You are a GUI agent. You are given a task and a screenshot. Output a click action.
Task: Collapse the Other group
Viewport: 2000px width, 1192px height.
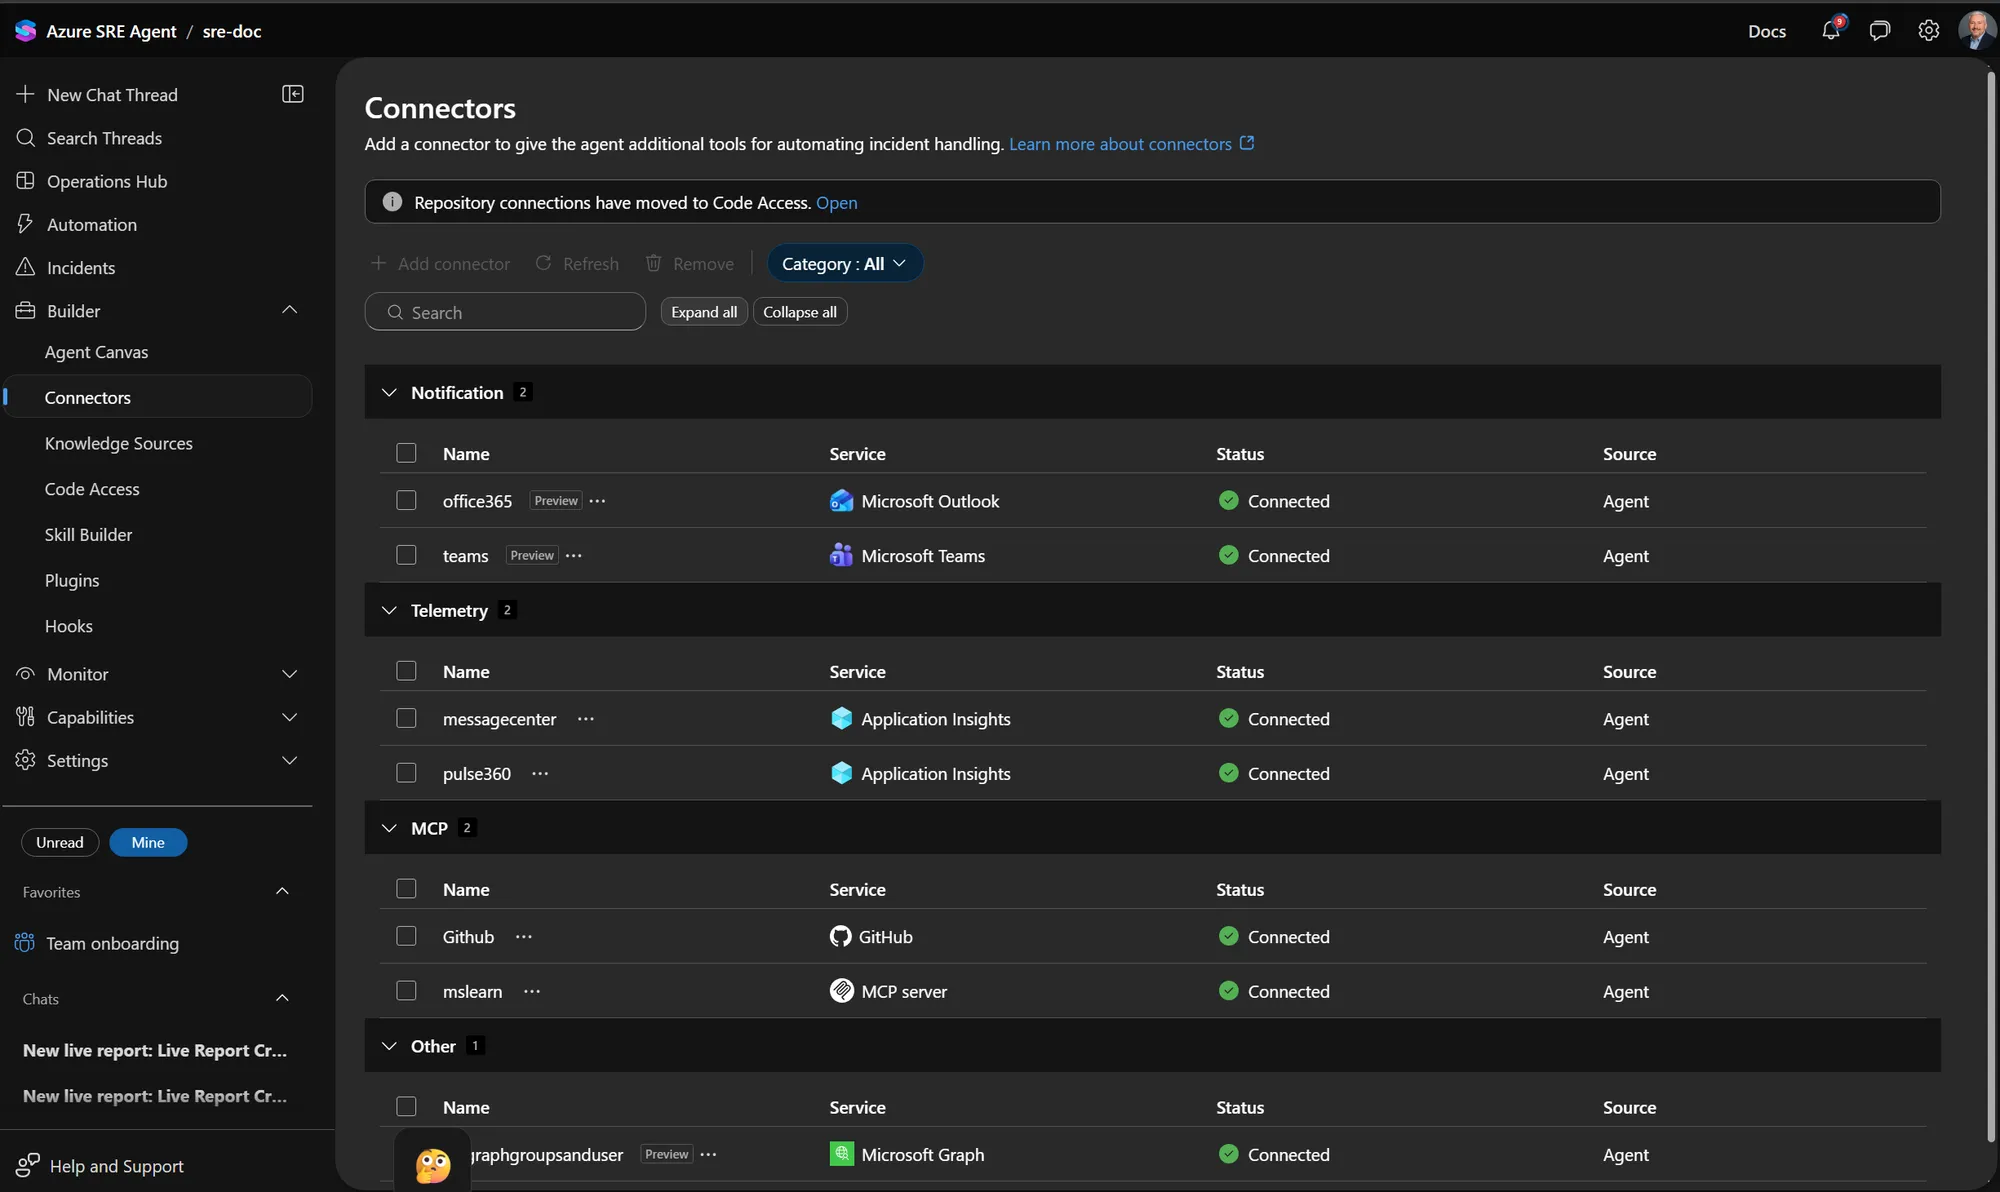tap(389, 1046)
